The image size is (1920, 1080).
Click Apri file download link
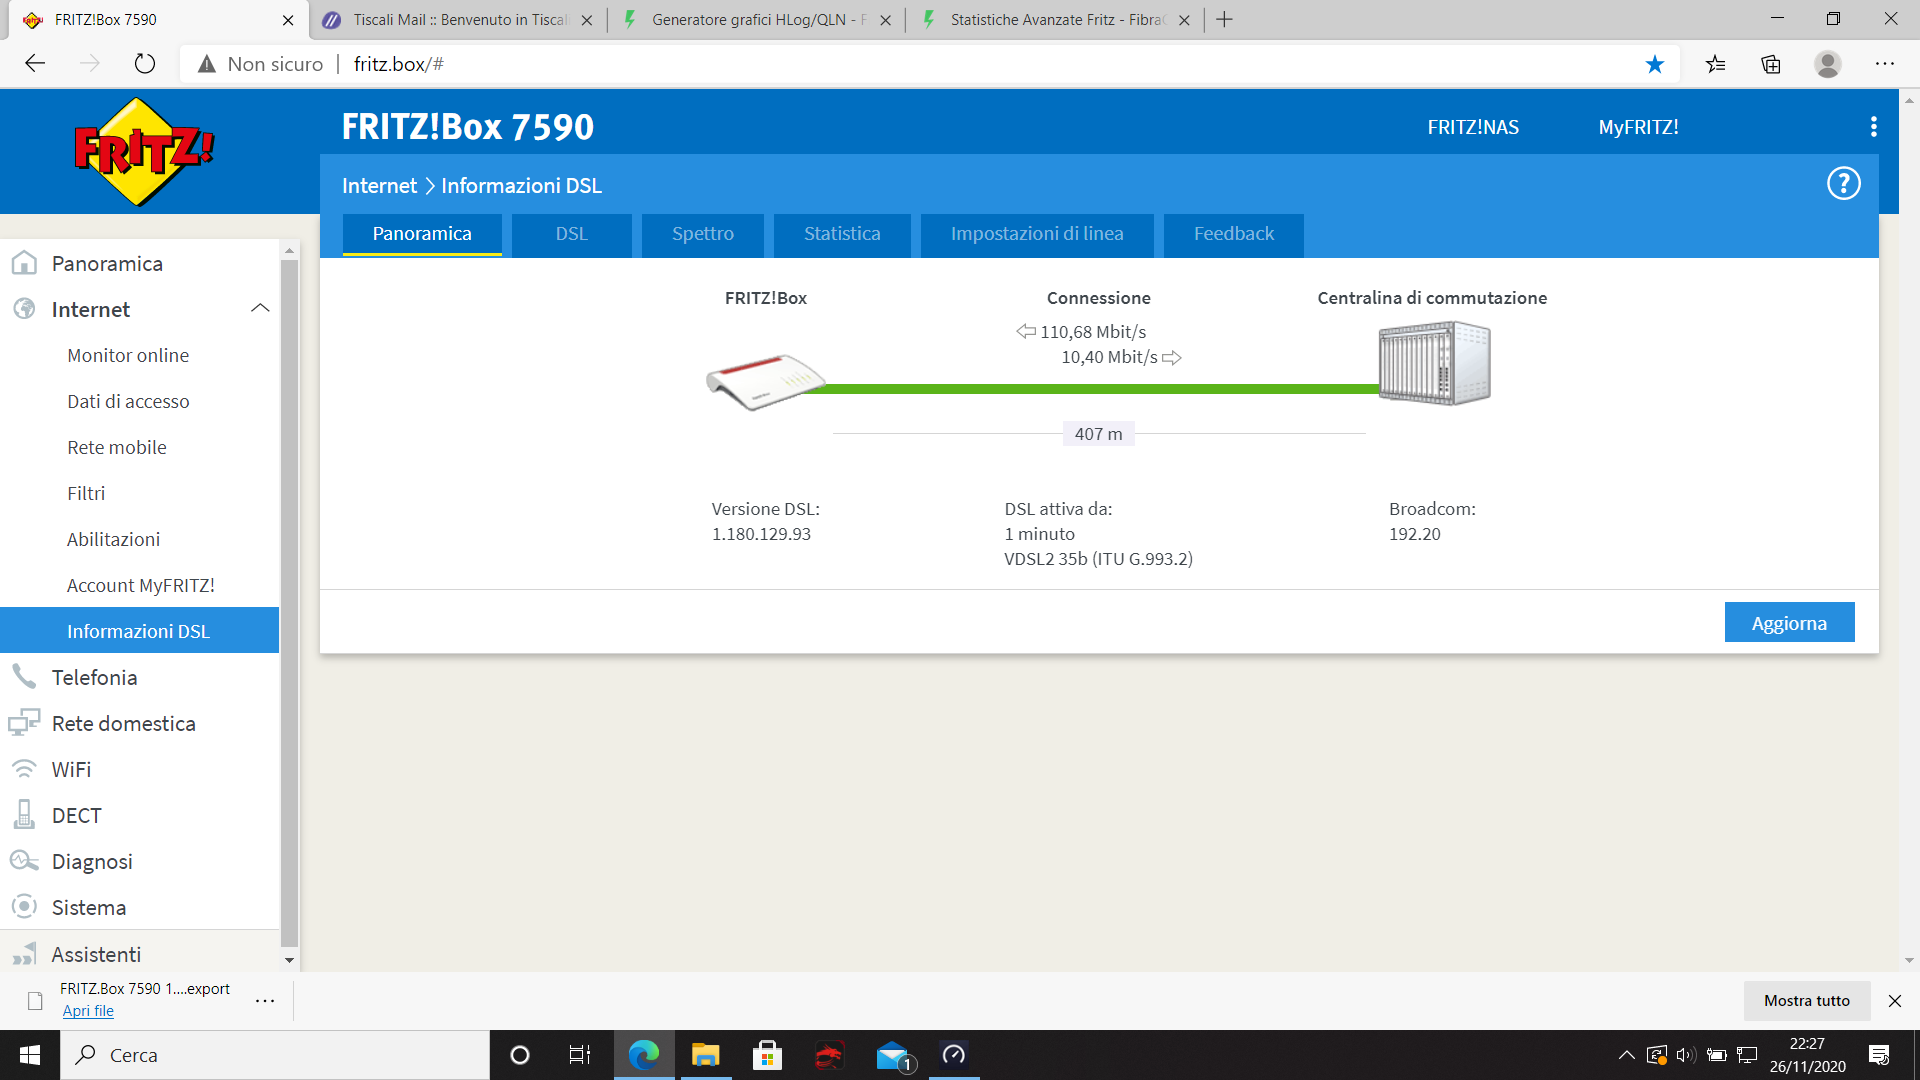point(88,1011)
